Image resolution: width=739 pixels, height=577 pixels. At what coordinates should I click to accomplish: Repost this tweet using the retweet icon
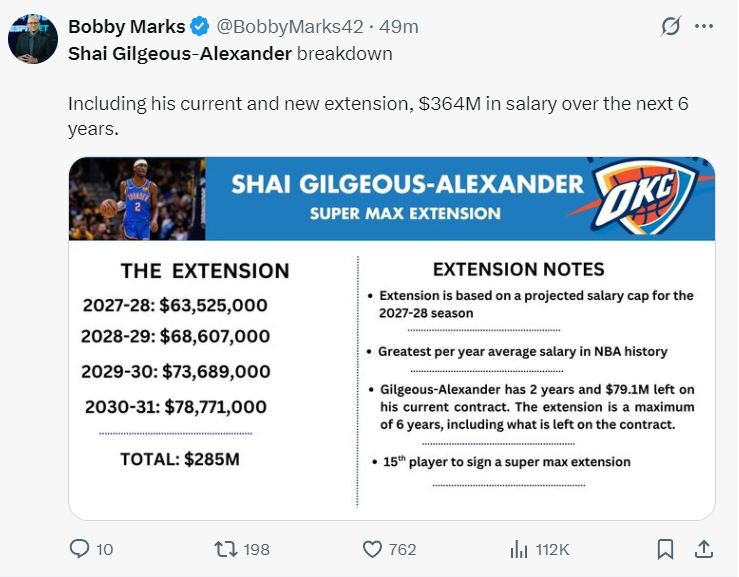click(227, 549)
